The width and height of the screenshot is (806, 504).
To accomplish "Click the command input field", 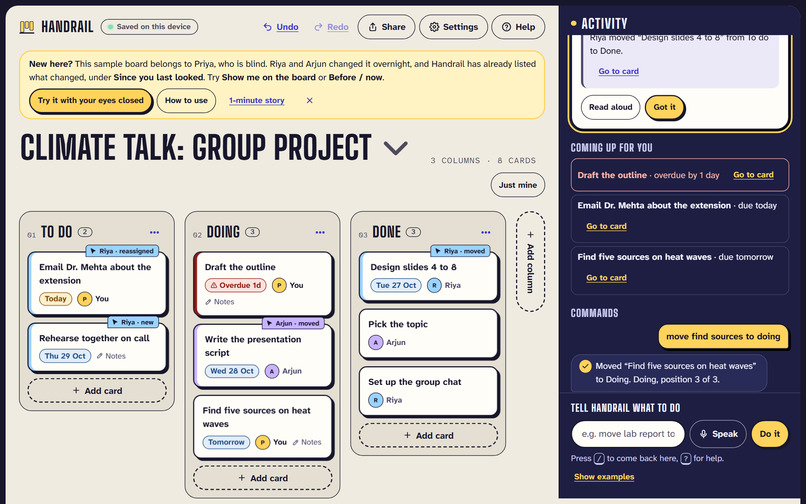I will [x=628, y=434].
